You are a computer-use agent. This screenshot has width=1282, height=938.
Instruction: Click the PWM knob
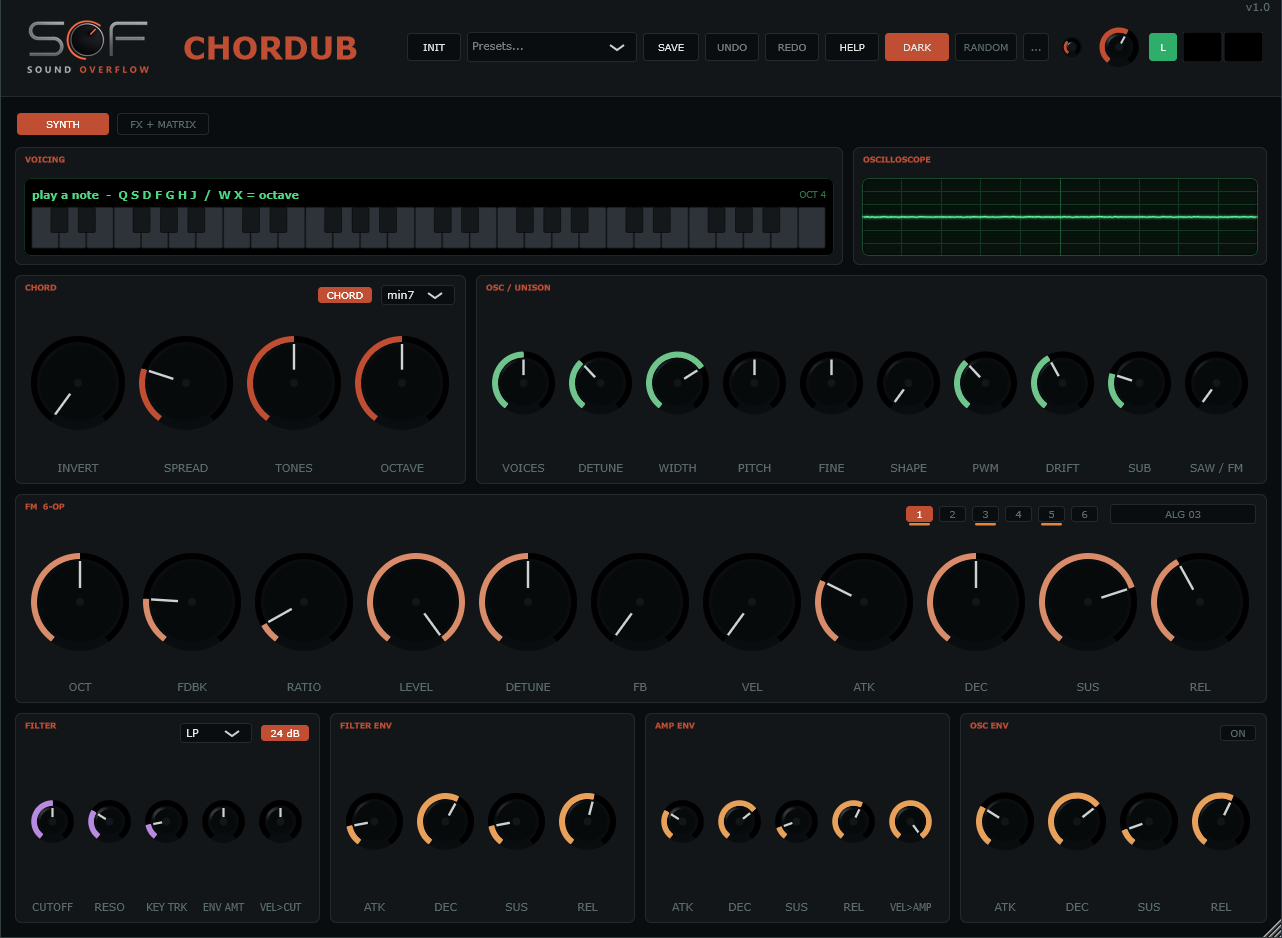pyautogui.click(x=985, y=383)
